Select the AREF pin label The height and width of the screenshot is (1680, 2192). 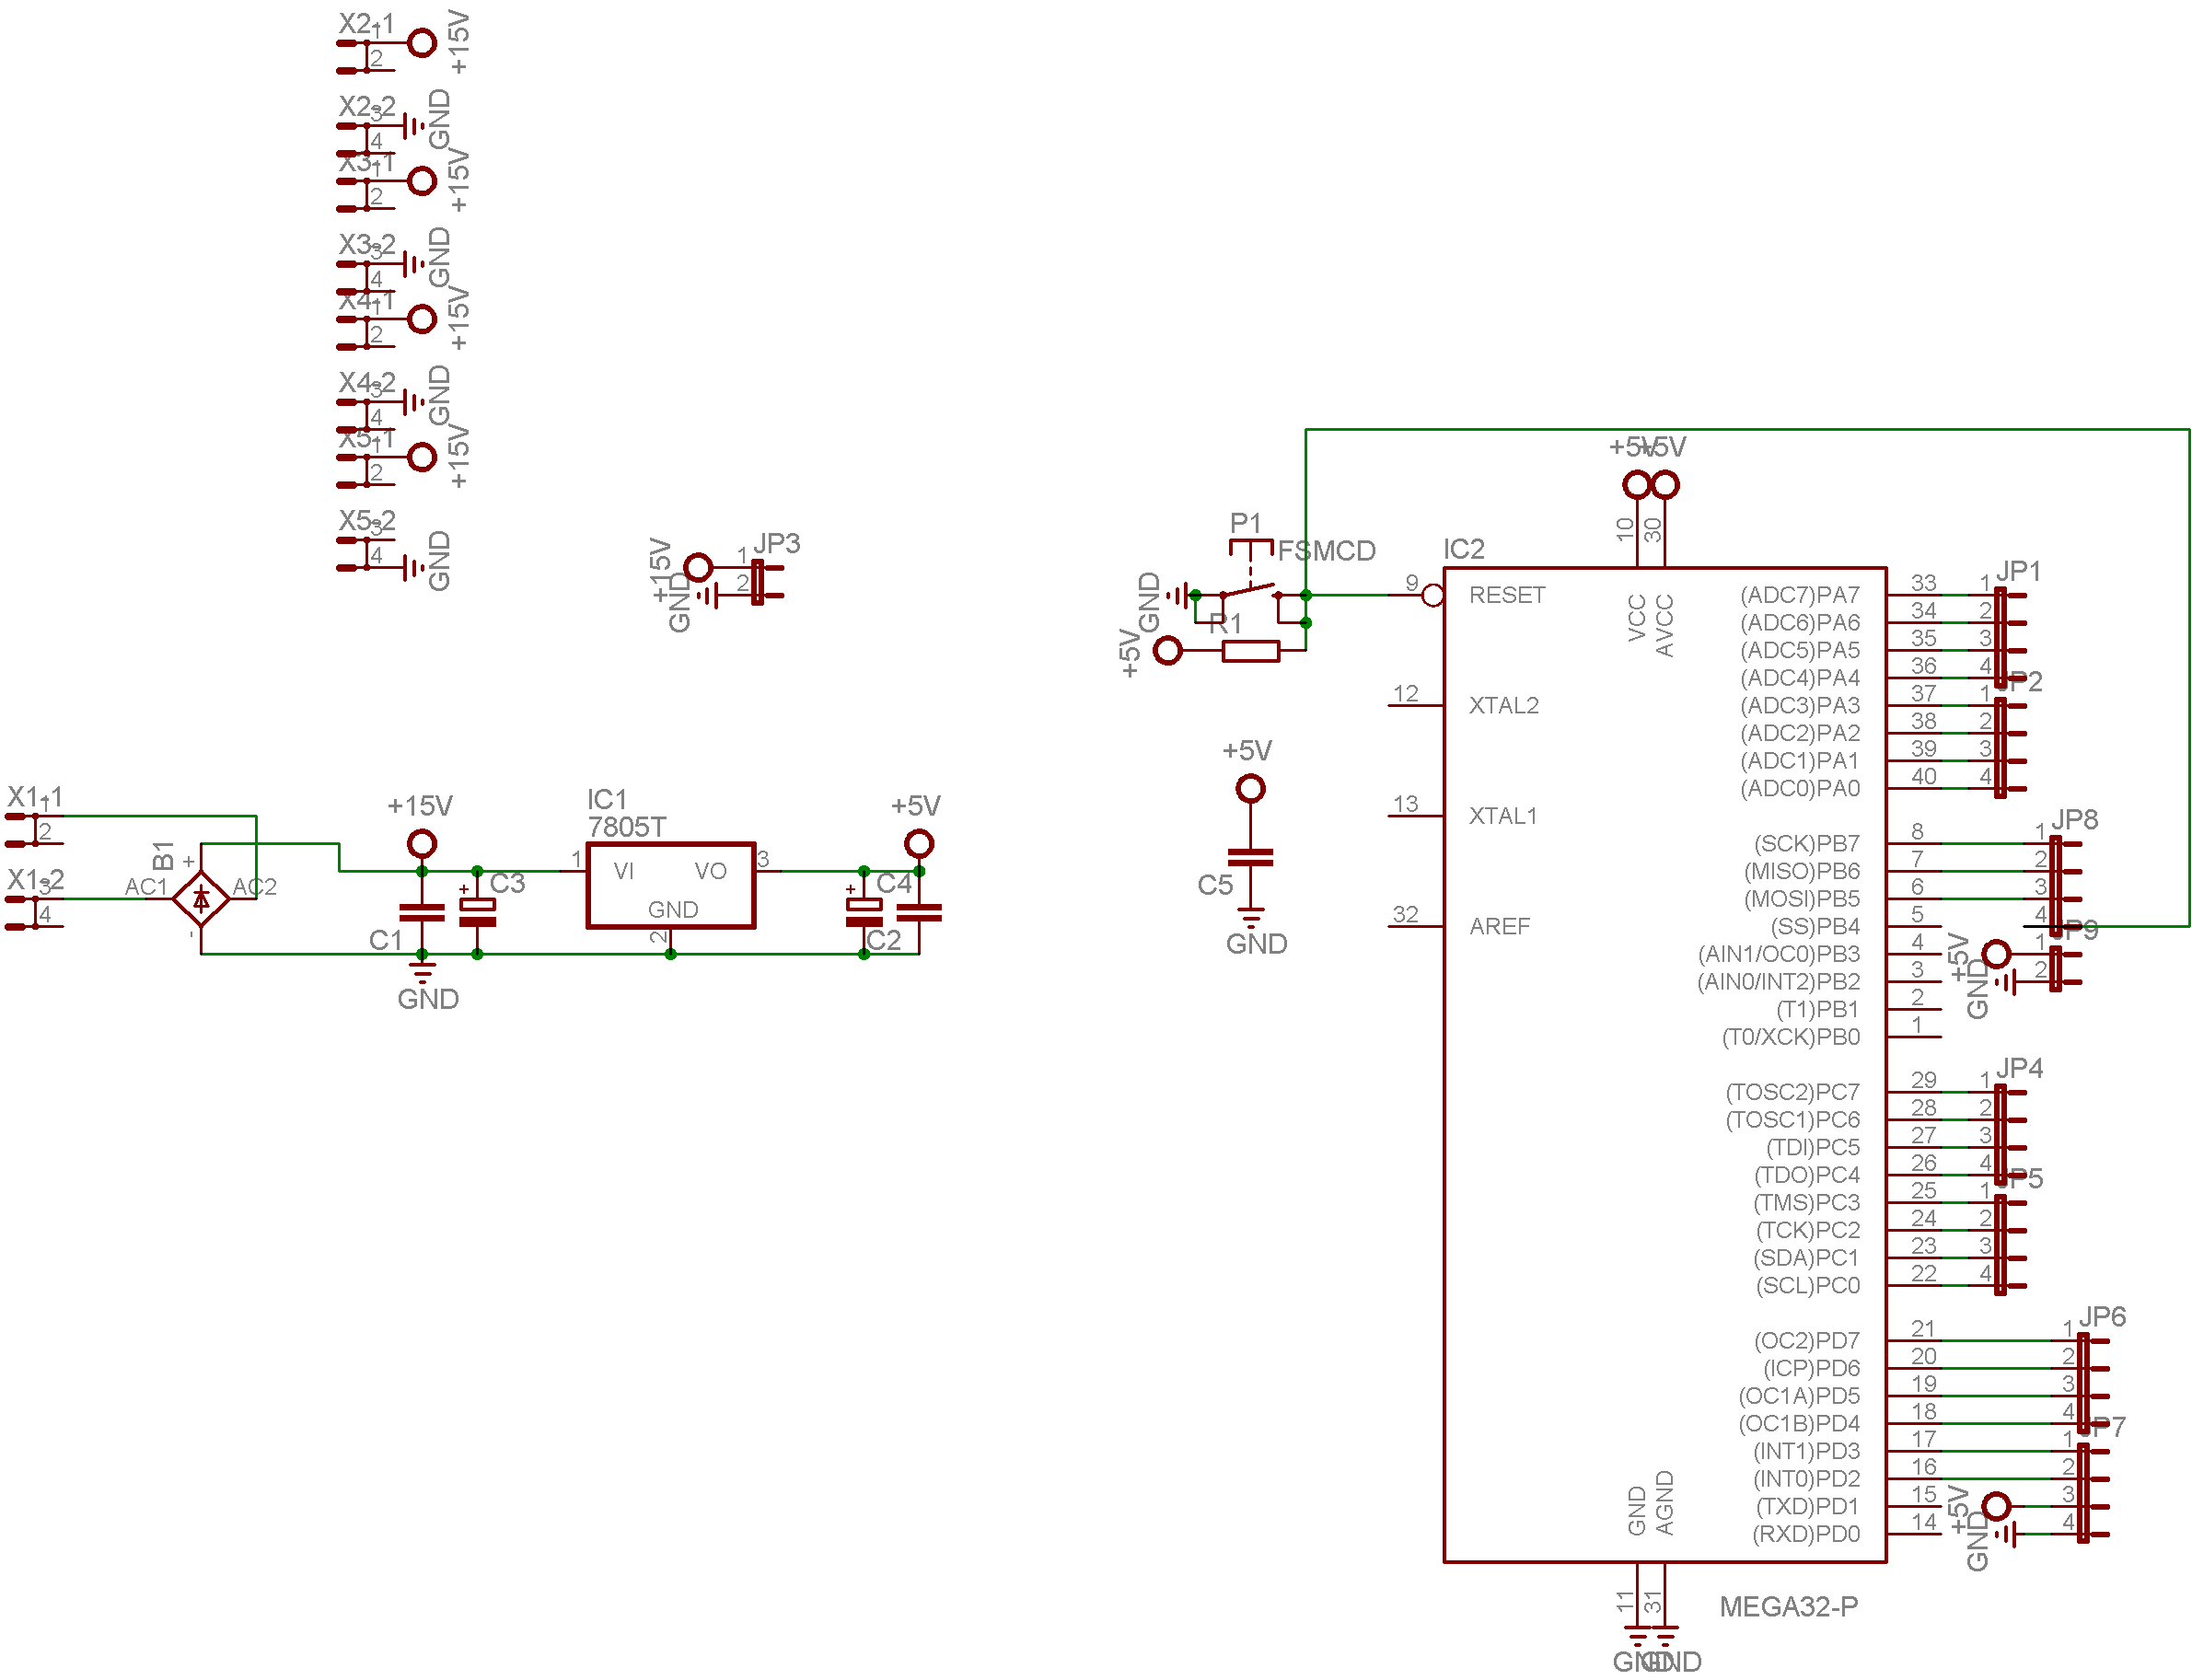(x=1499, y=926)
